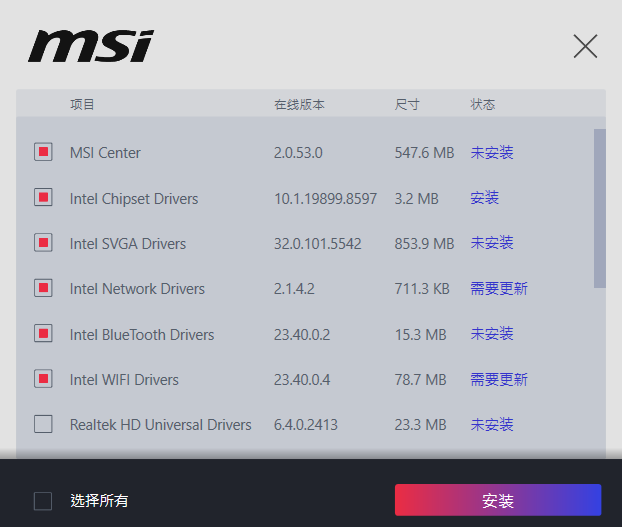The width and height of the screenshot is (622, 527).
Task: Uncheck the Intel SVGA Drivers checkbox
Action: [43, 242]
